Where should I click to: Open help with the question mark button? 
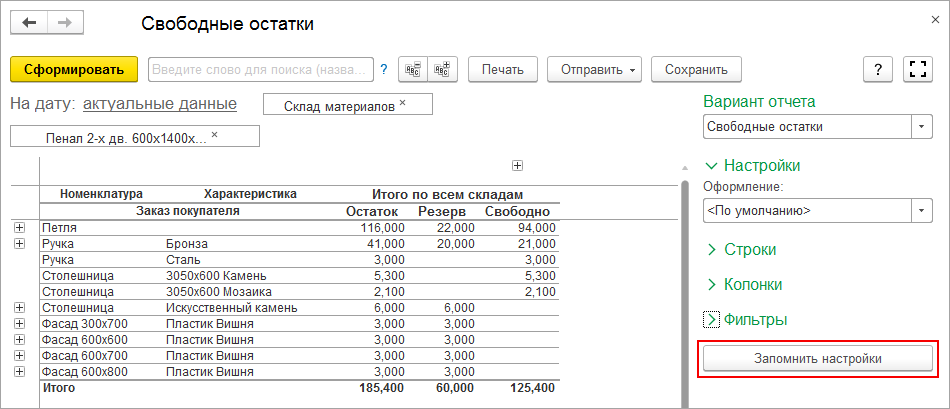877,69
